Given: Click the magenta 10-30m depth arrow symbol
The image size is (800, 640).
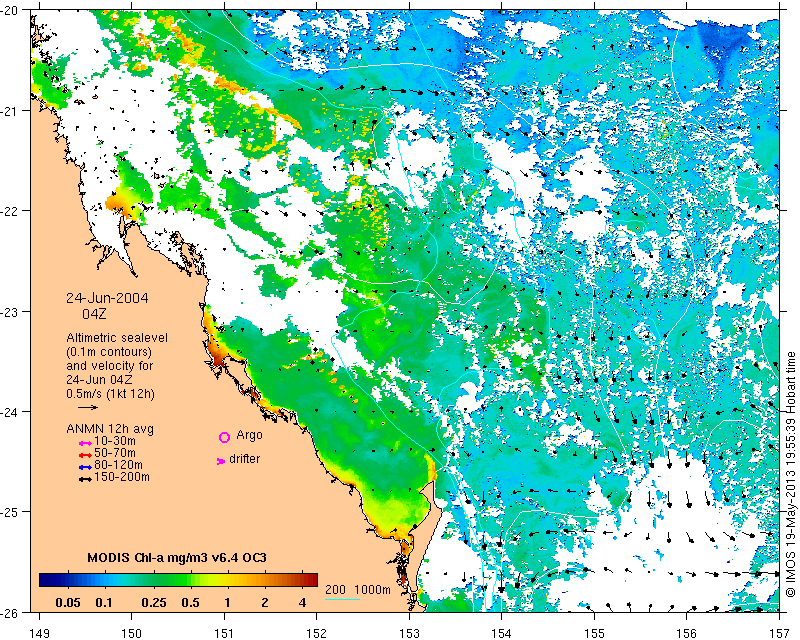Looking at the screenshot, I should 85,443.
